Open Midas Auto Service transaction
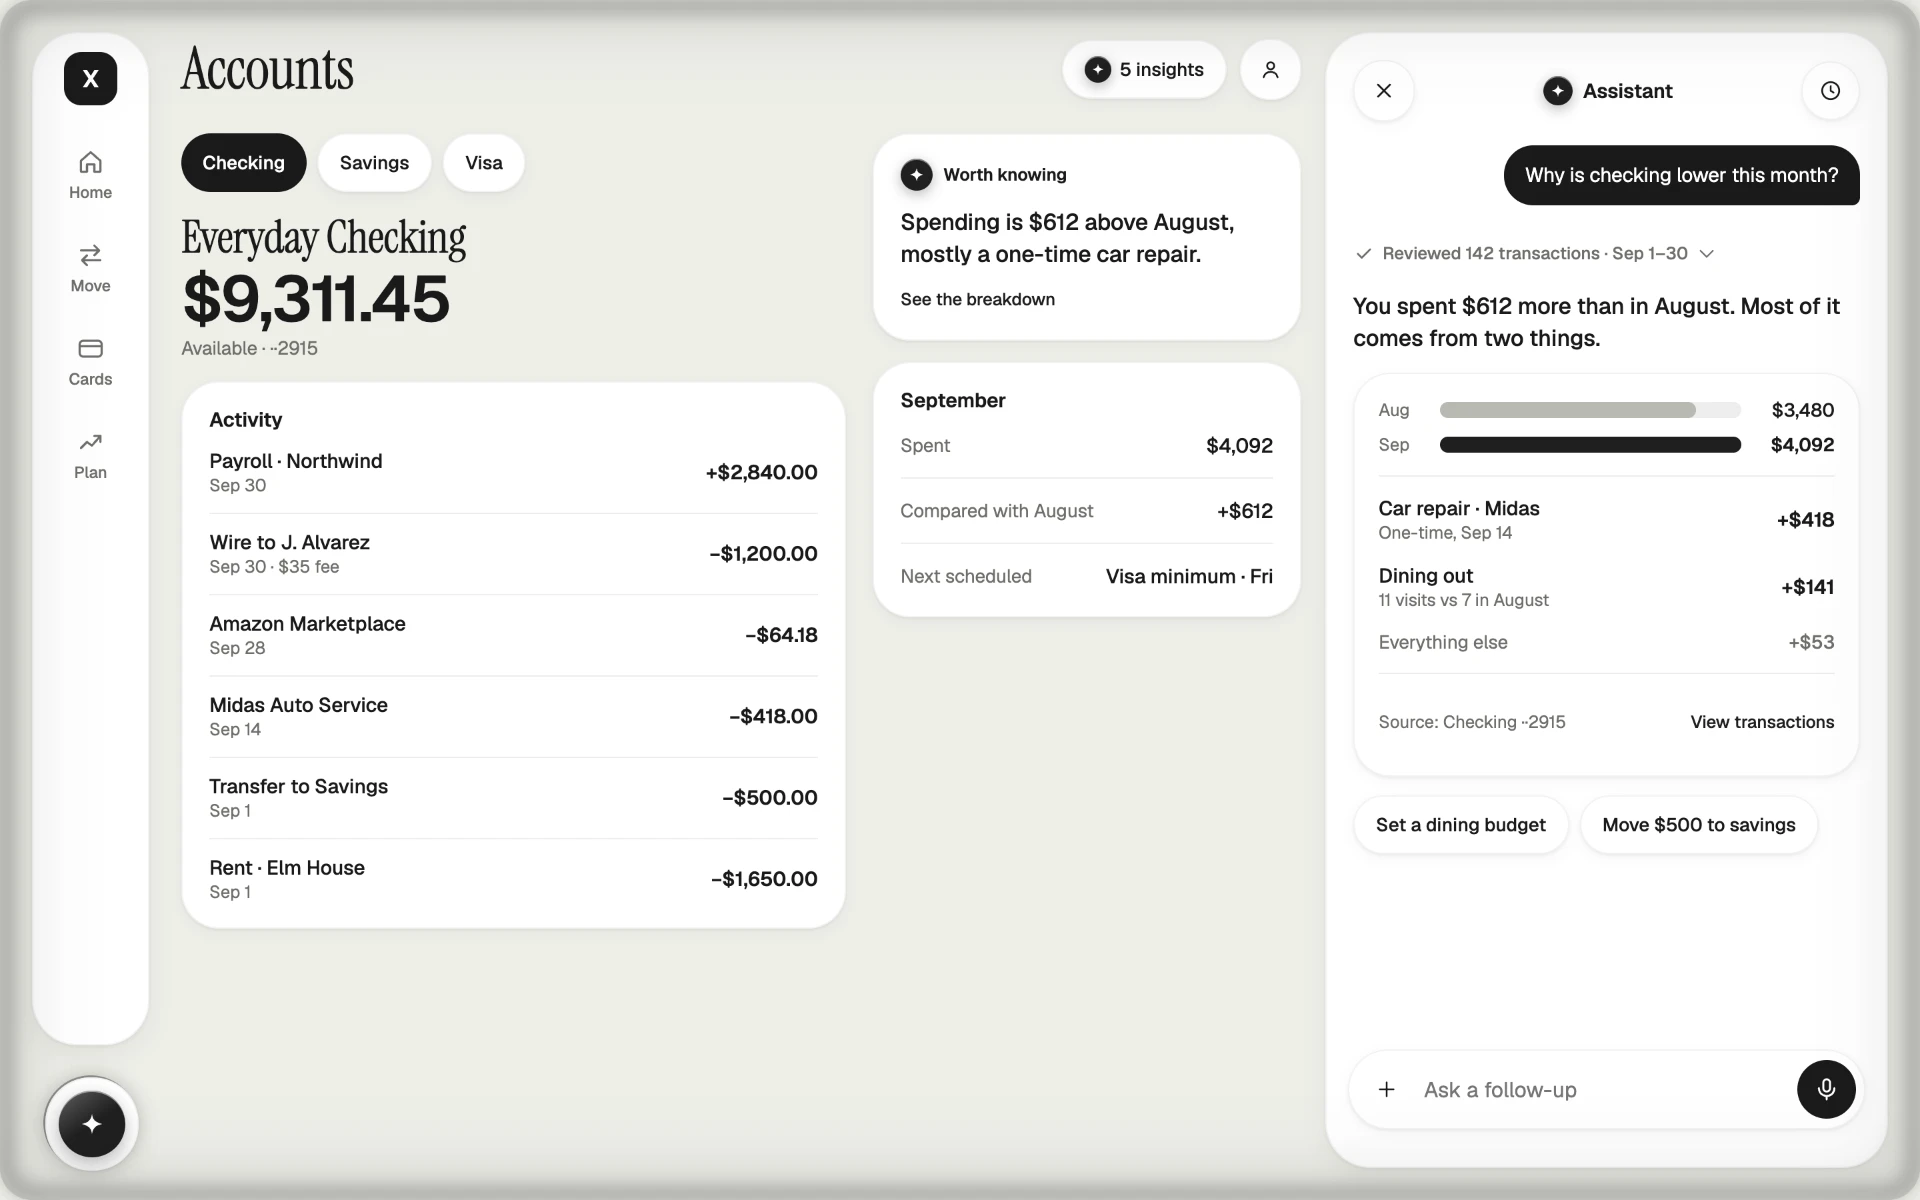Screen dimensions: 1920x1200 click(x=513, y=717)
